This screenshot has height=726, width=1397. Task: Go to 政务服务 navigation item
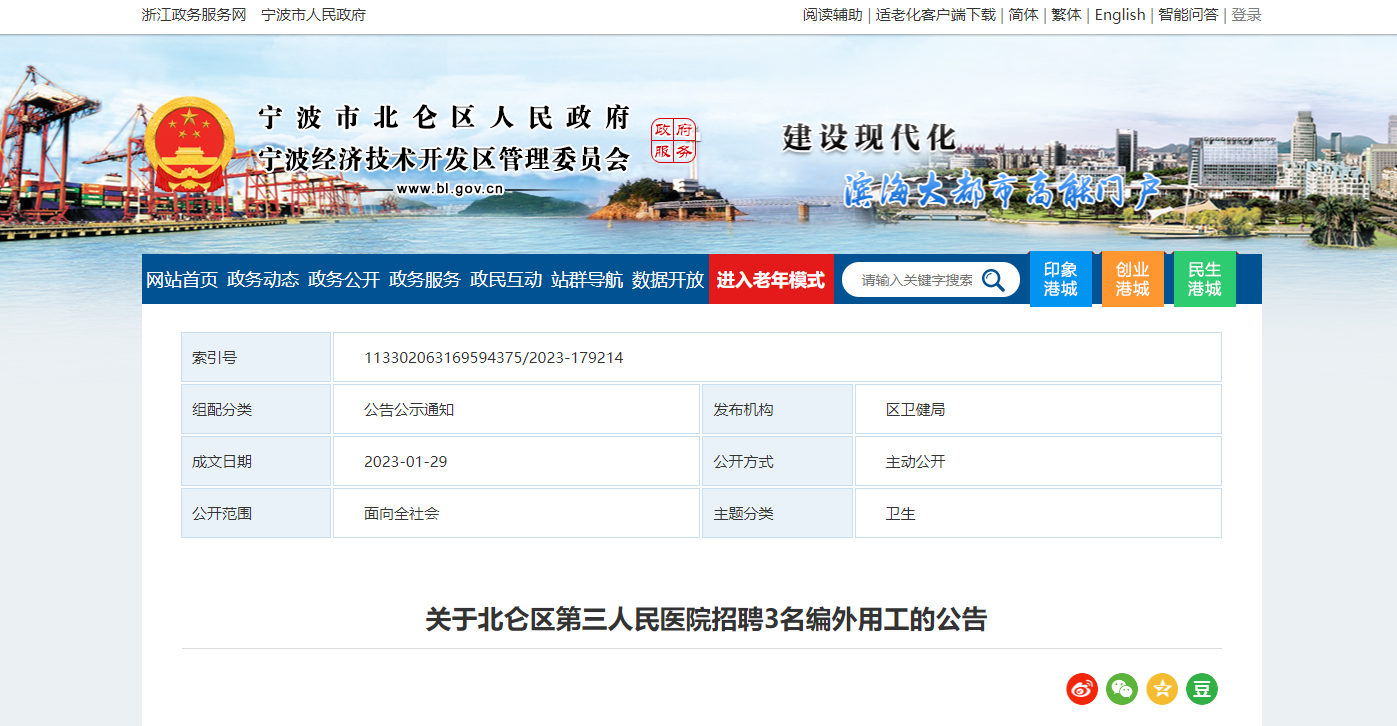point(425,280)
